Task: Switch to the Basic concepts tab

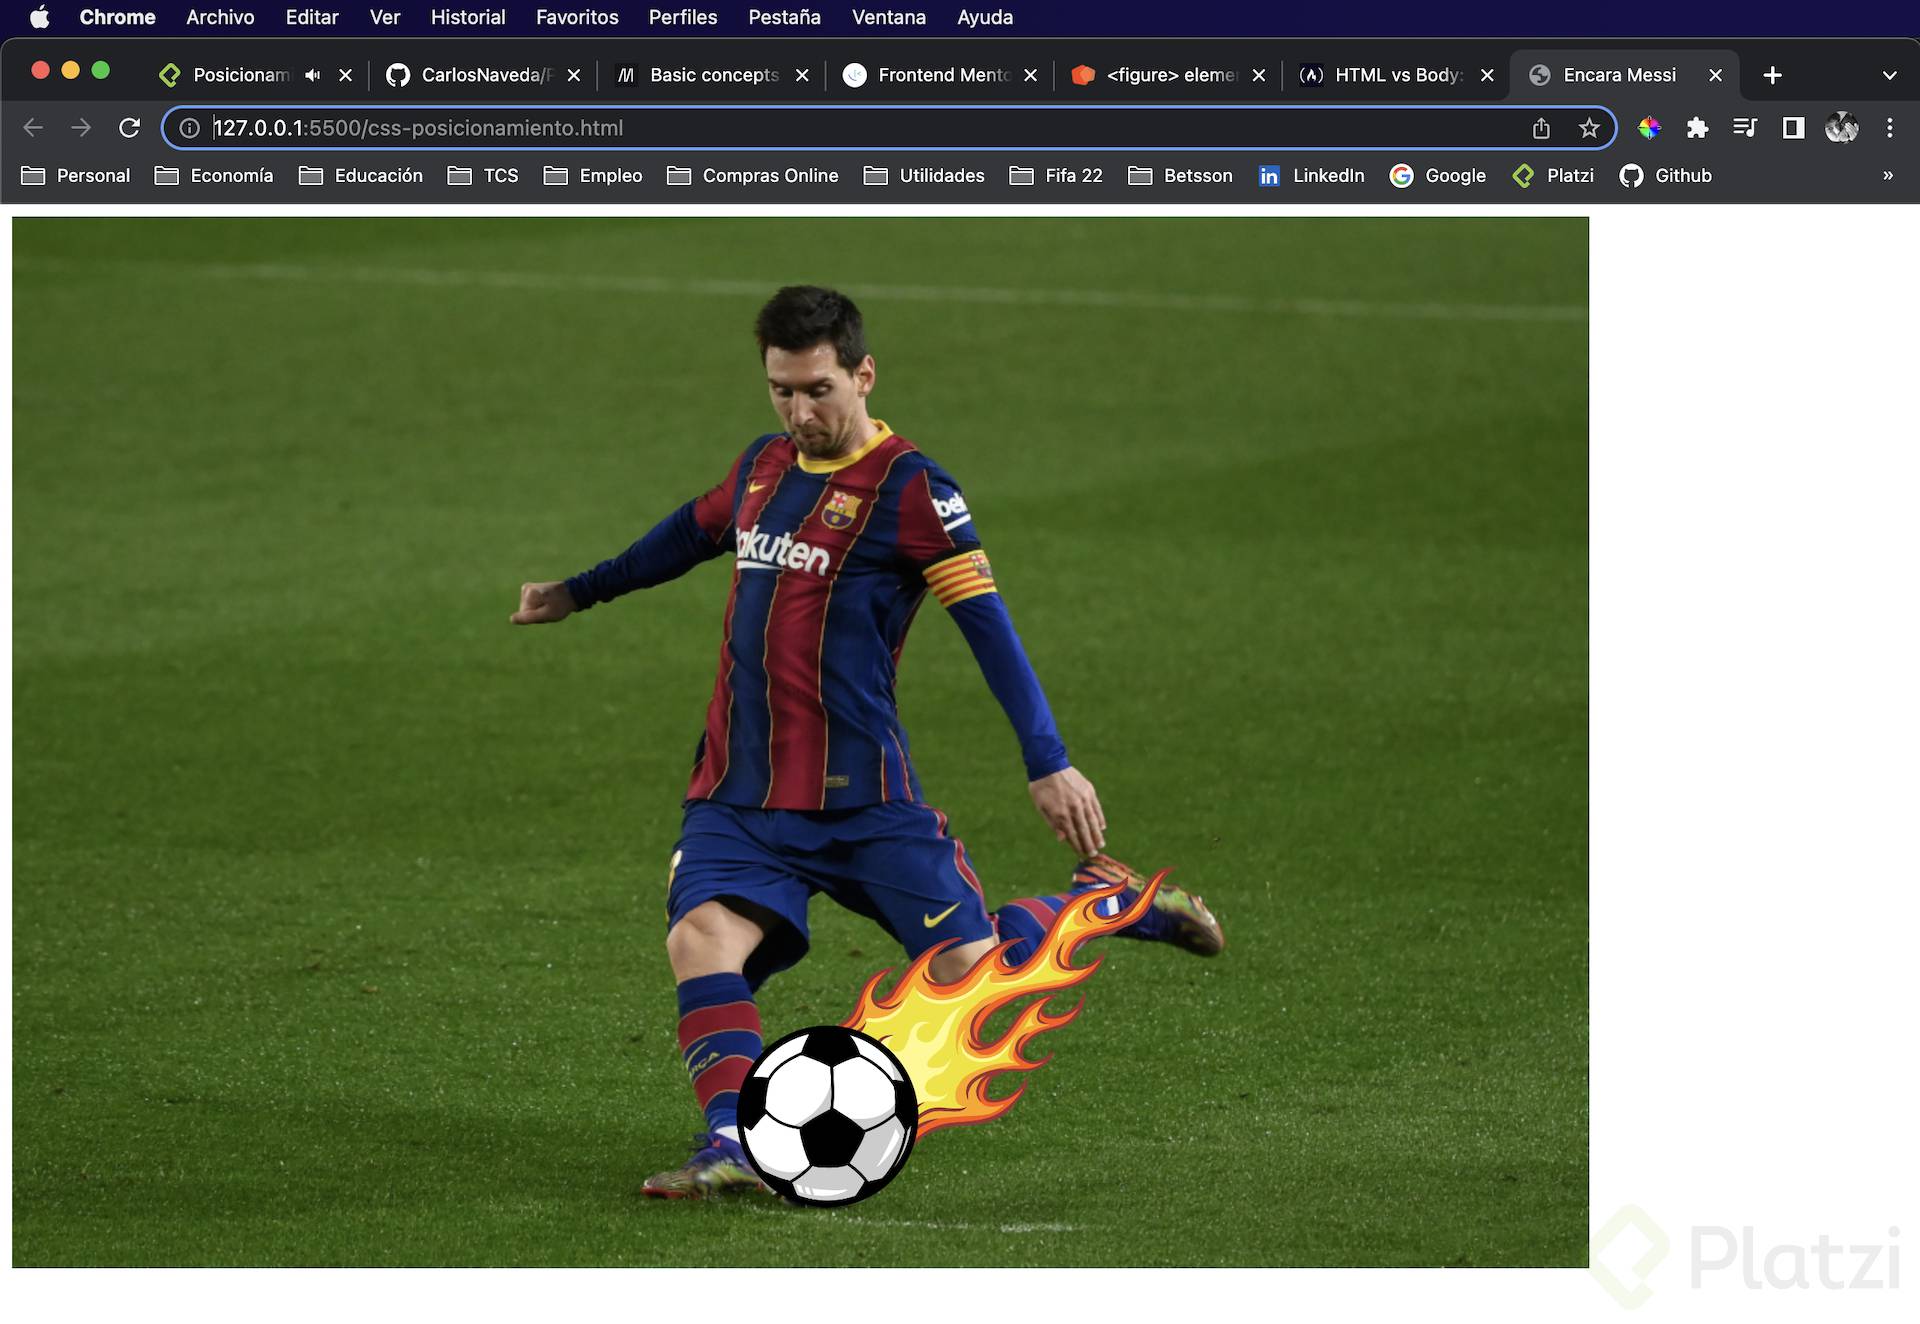Action: click(x=713, y=75)
